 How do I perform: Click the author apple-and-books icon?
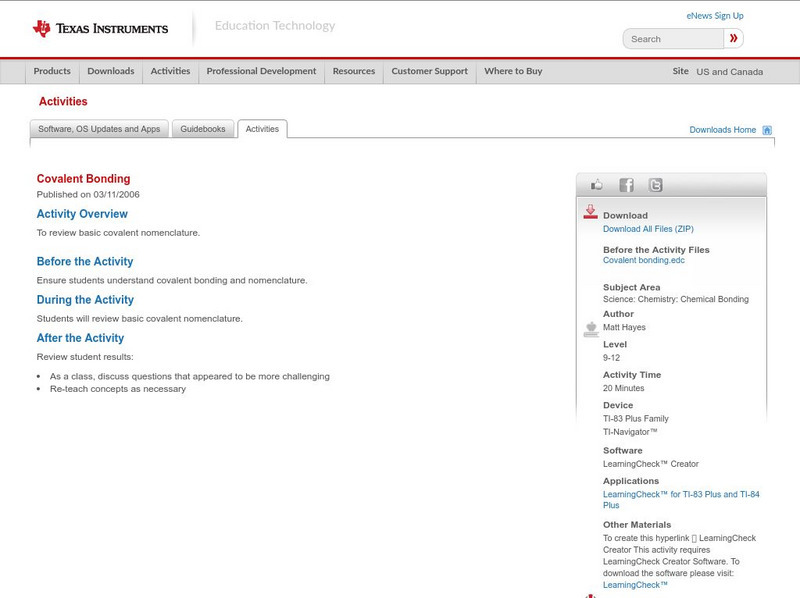click(590, 329)
